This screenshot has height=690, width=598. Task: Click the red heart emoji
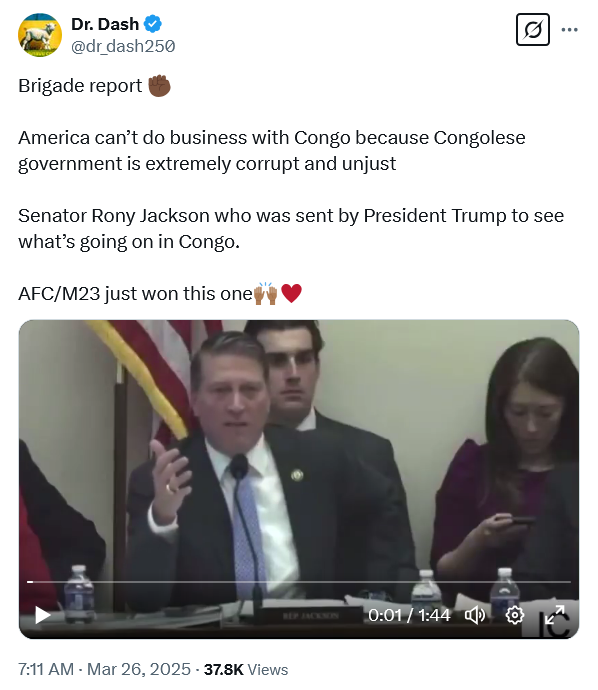pos(291,293)
